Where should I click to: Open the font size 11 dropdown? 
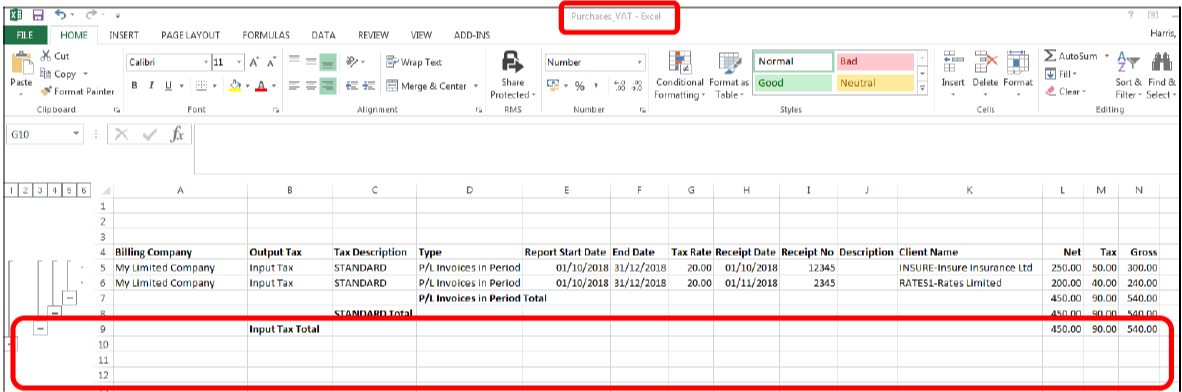click(x=240, y=63)
